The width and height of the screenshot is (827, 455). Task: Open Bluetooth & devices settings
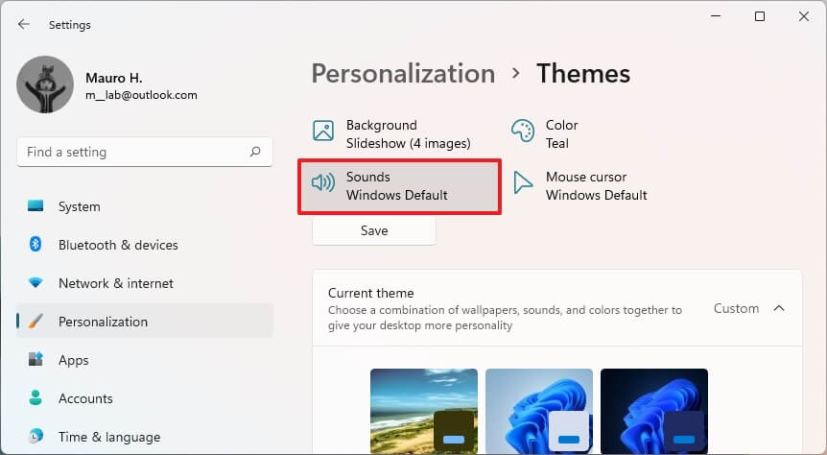pos(145,245)
